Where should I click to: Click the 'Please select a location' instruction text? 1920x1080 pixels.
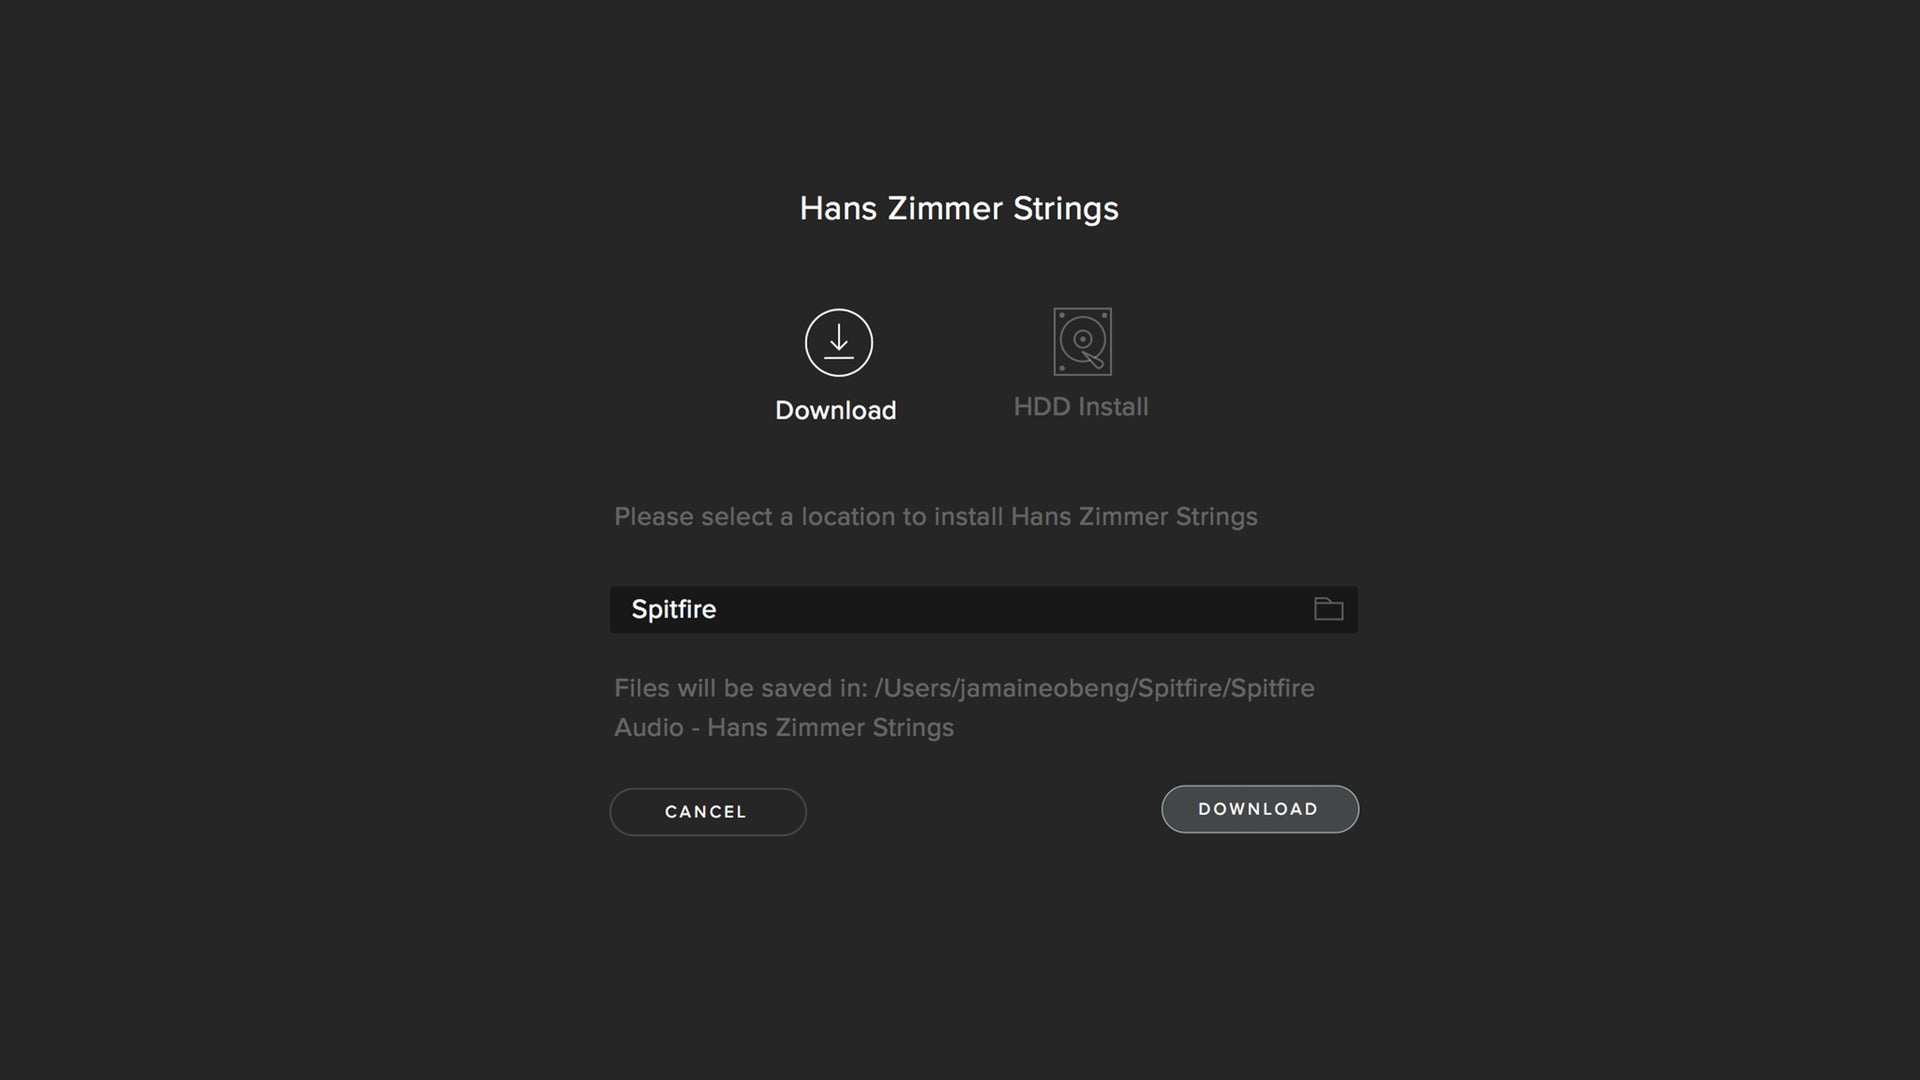(935, 517)
